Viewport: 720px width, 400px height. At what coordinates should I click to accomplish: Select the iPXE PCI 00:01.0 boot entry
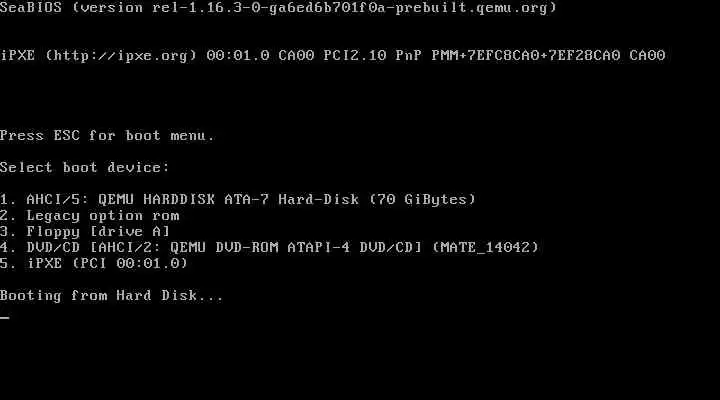coord(94,264)
